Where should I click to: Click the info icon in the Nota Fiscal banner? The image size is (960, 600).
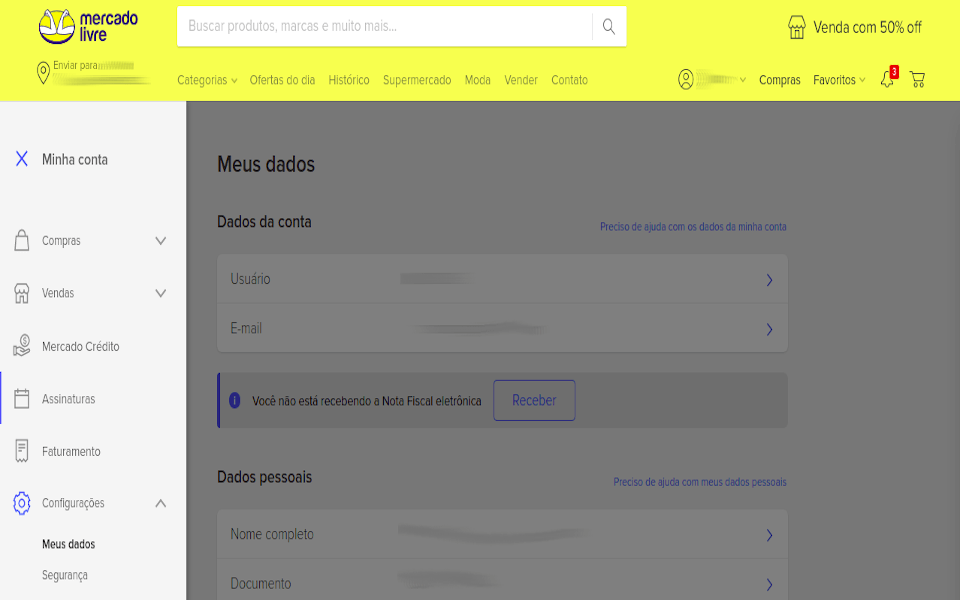[x=234, y=400]
